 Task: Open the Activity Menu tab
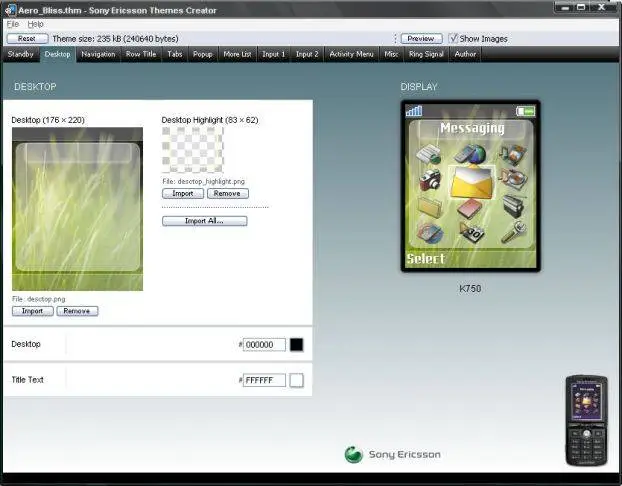(351, 54)
